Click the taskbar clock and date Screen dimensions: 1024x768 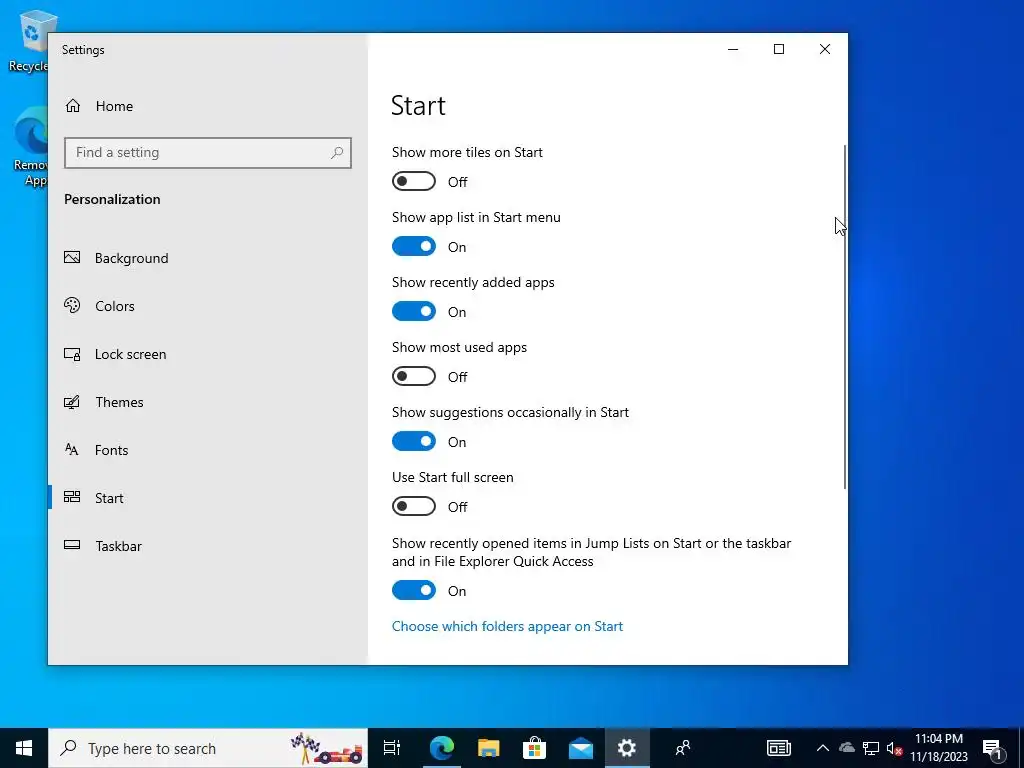click(938, 748)
